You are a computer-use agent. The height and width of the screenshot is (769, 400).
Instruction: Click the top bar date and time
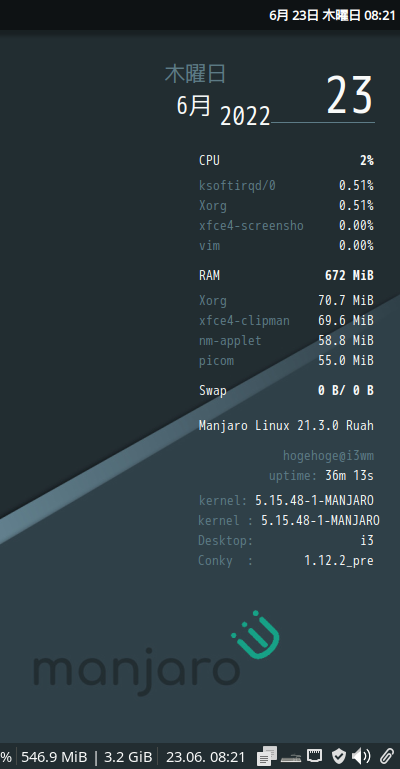[332, 15]
